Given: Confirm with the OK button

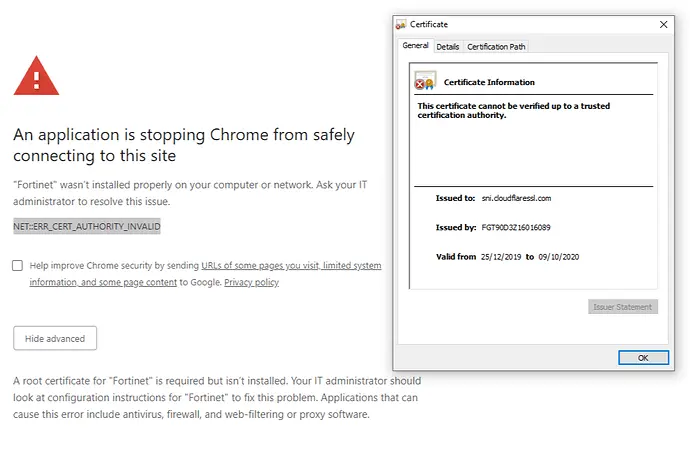Looking at the screenshot, I should pos(643,357).
